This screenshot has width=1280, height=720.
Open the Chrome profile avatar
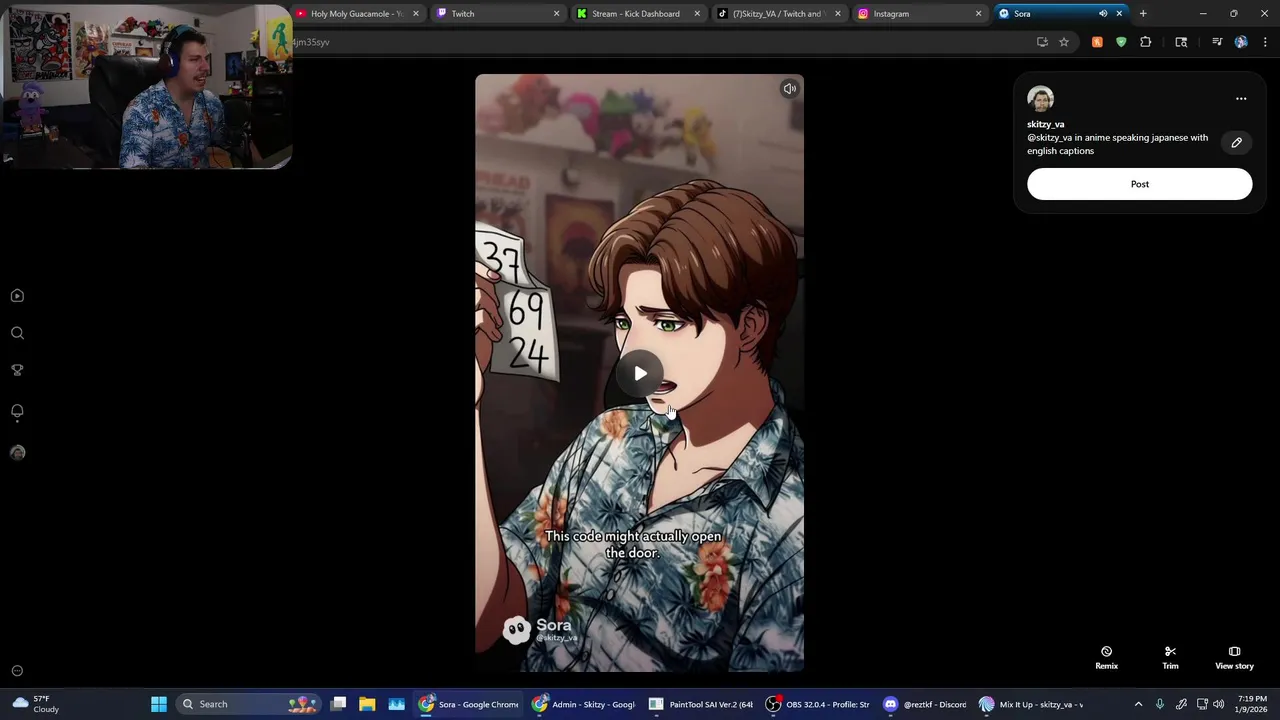1241,42
